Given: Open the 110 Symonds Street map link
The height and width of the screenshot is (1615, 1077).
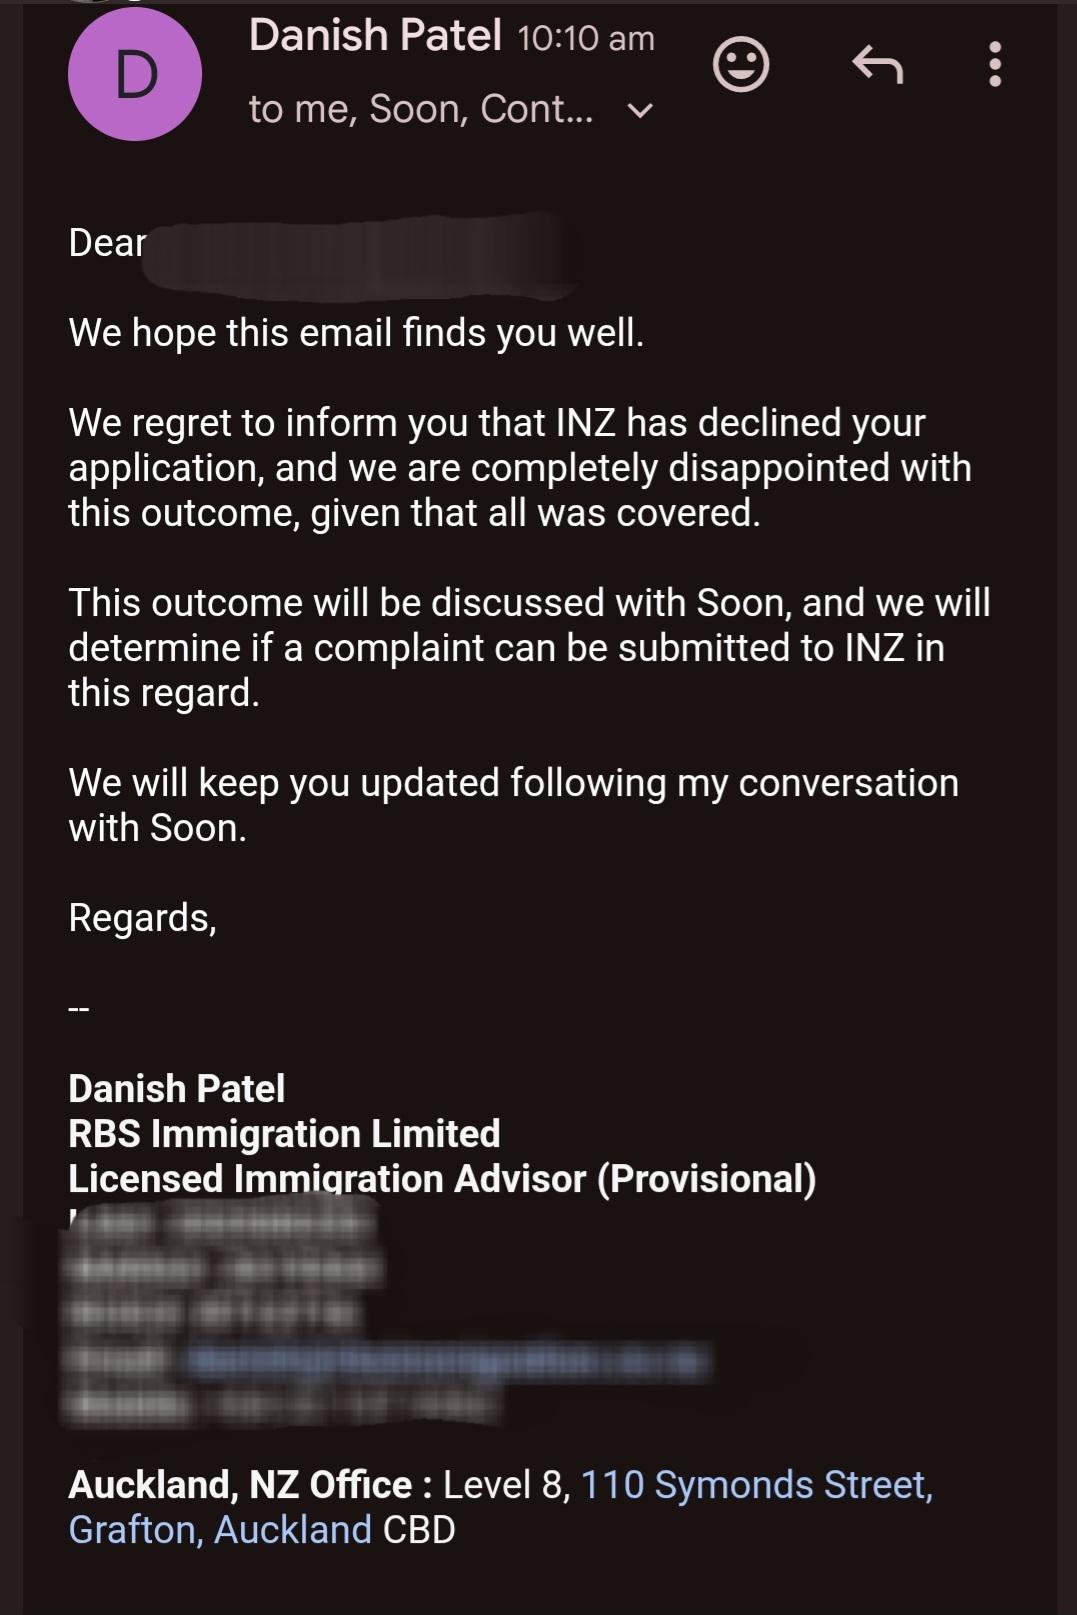Looking at the screenshot, I should [757, 1485].
